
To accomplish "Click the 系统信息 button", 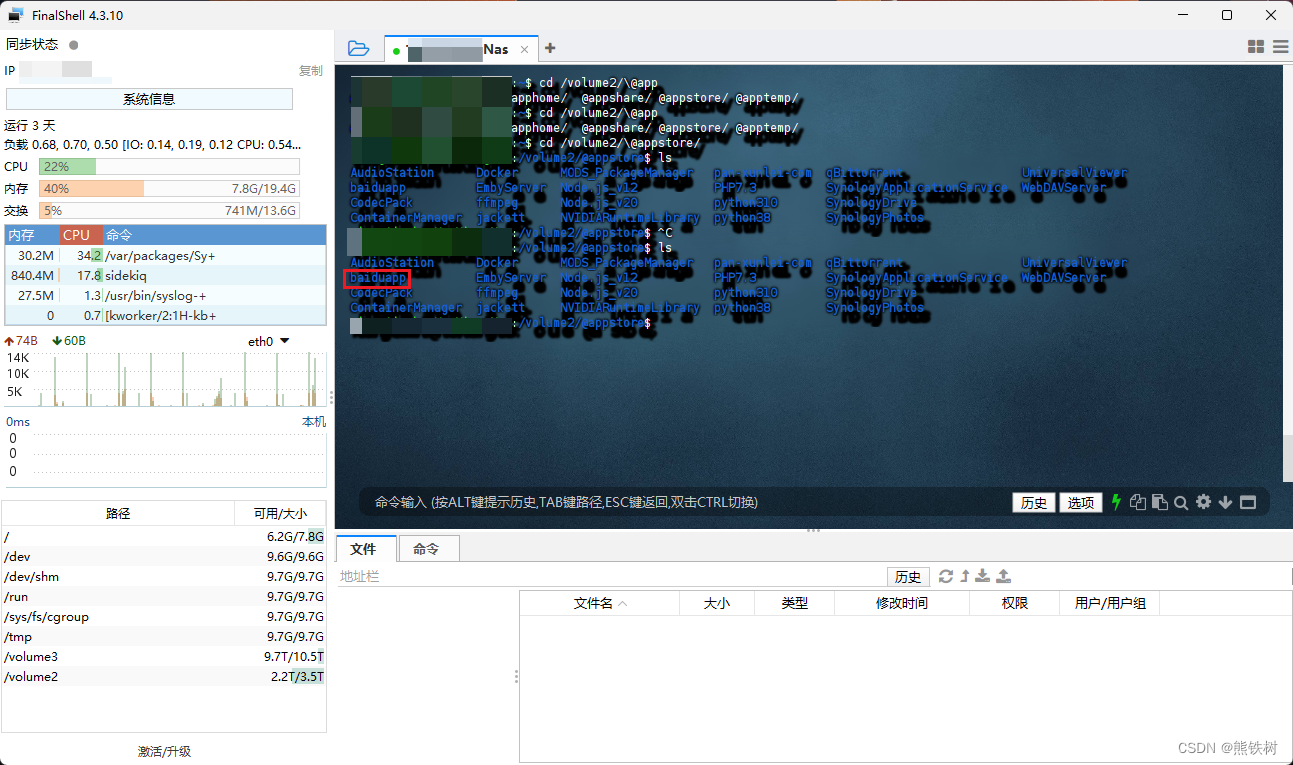I will coord(149,99).
